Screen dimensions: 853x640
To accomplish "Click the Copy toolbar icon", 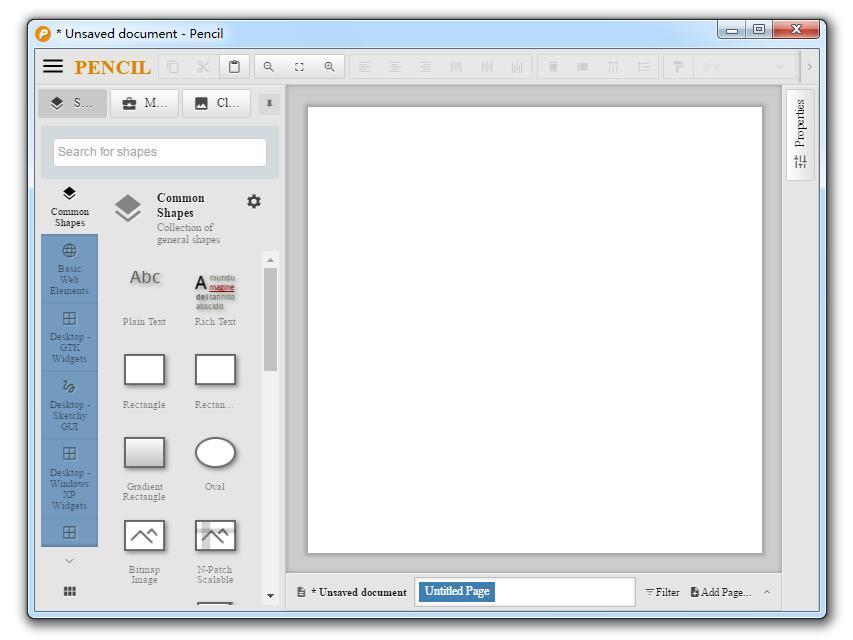I will point(173,67).
